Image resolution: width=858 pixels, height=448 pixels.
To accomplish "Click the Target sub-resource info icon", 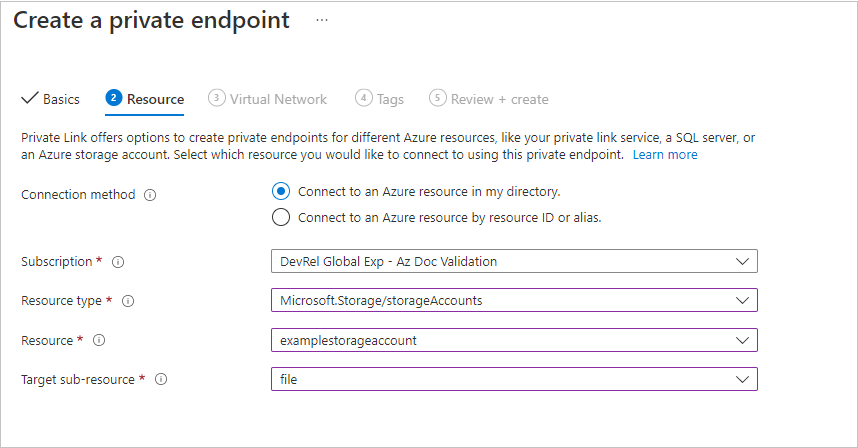I will (161, 380).
